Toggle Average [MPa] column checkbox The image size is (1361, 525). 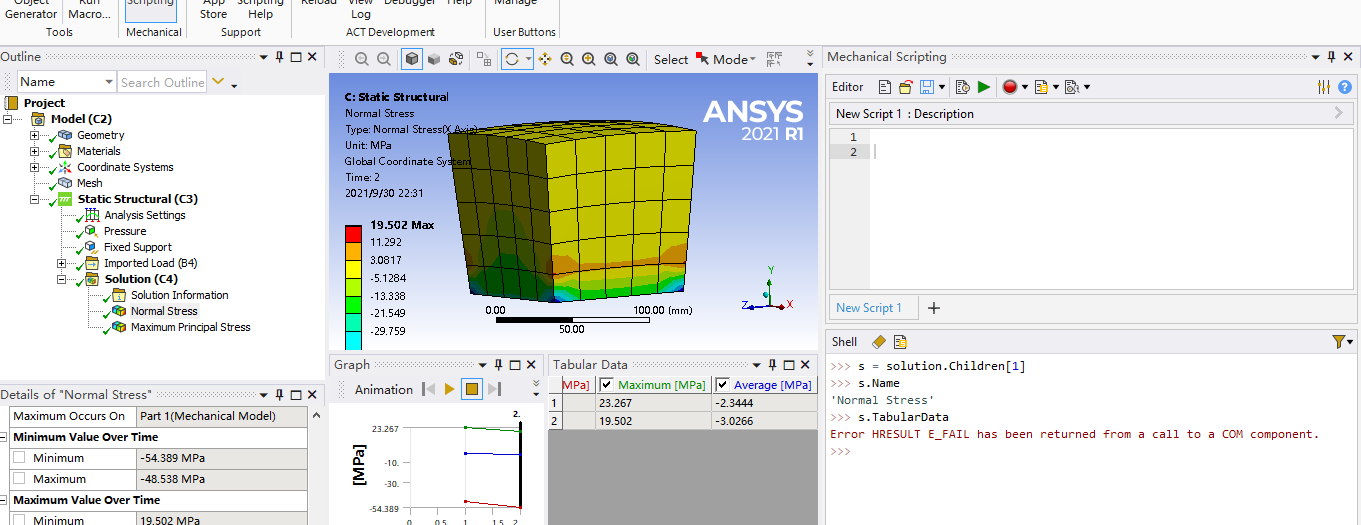click(x=722, y=385)
